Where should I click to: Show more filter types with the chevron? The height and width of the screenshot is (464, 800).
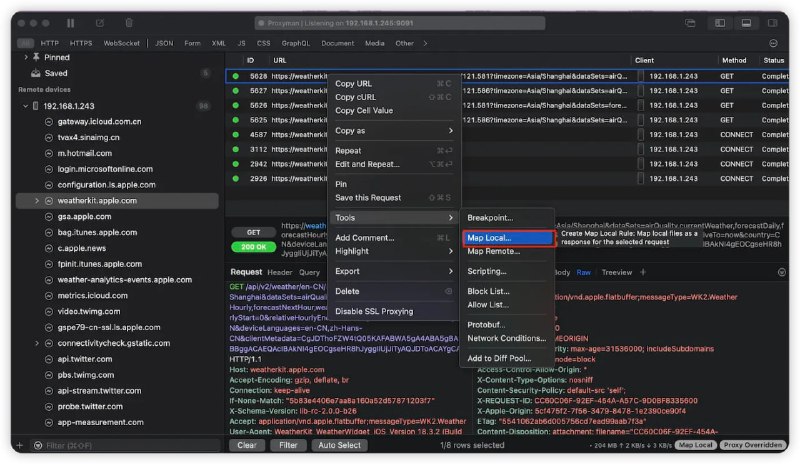pos(425,43)
